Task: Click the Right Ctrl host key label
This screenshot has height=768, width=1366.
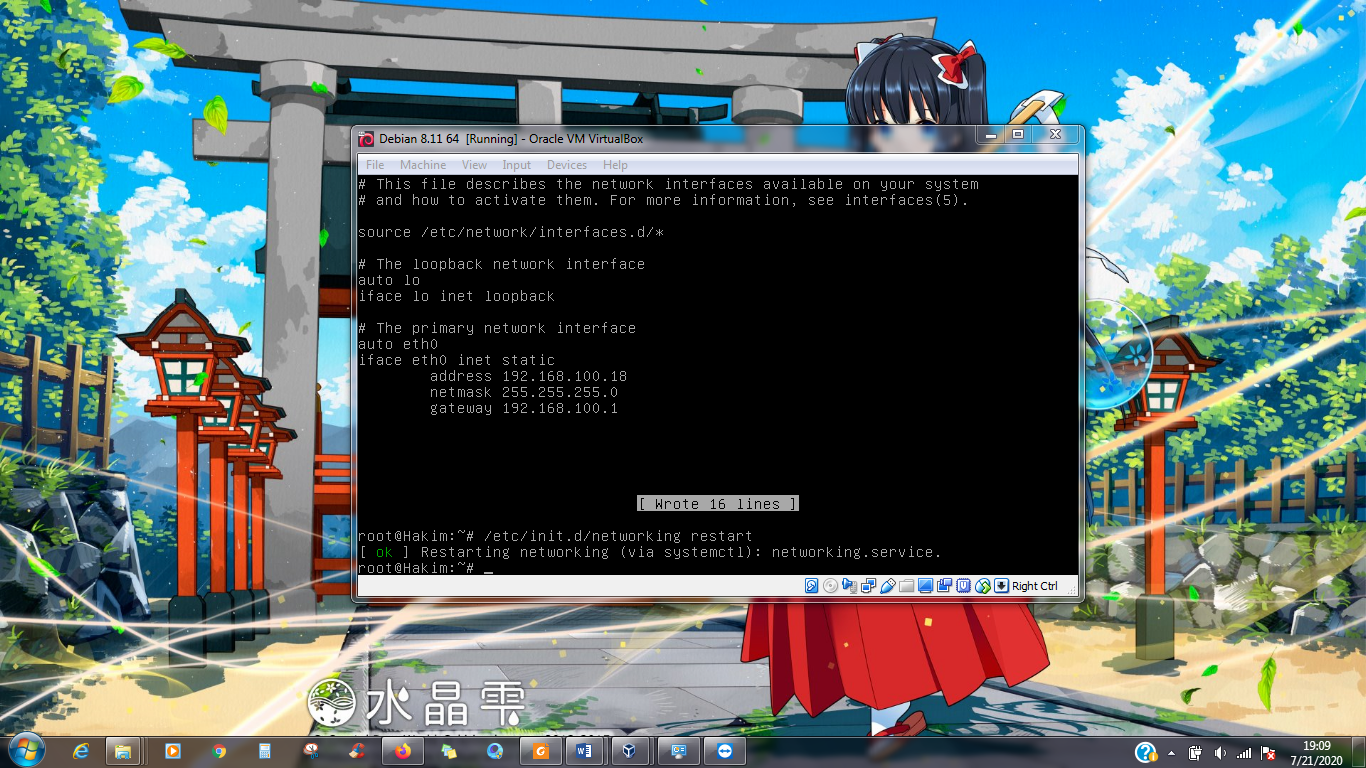Action: (x=1035, y=586)
